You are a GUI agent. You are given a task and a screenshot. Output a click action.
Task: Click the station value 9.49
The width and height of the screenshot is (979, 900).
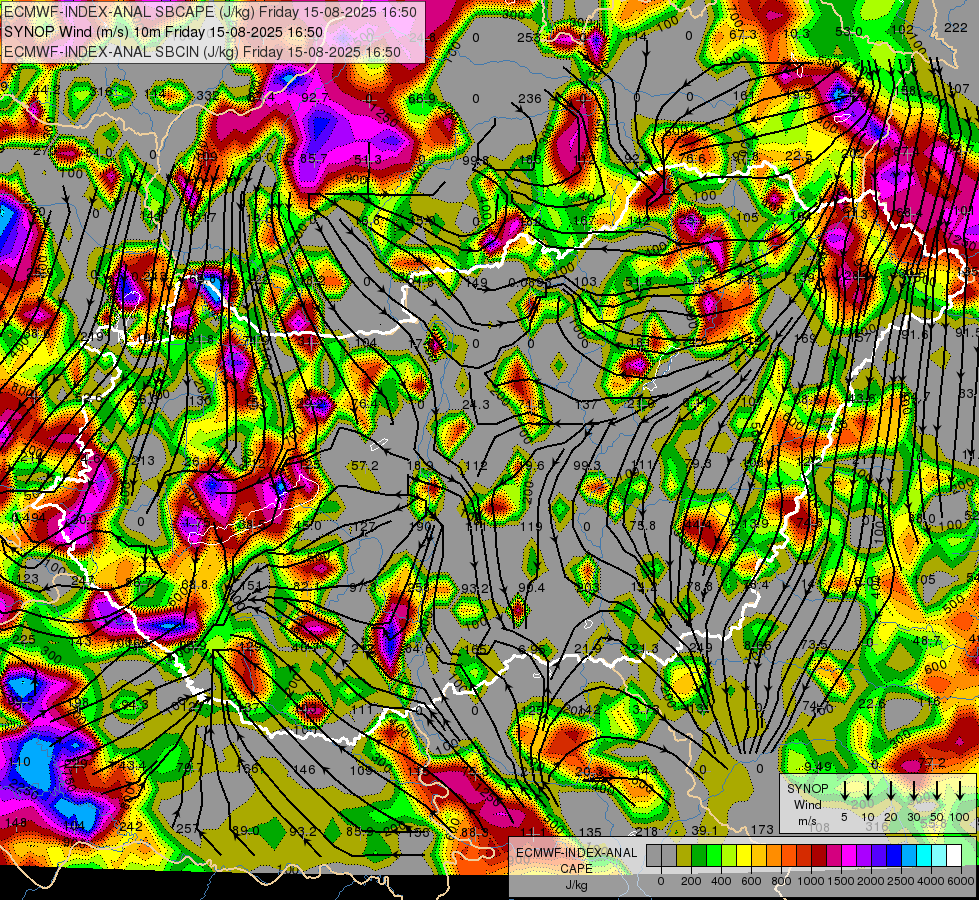coord(818,766)
